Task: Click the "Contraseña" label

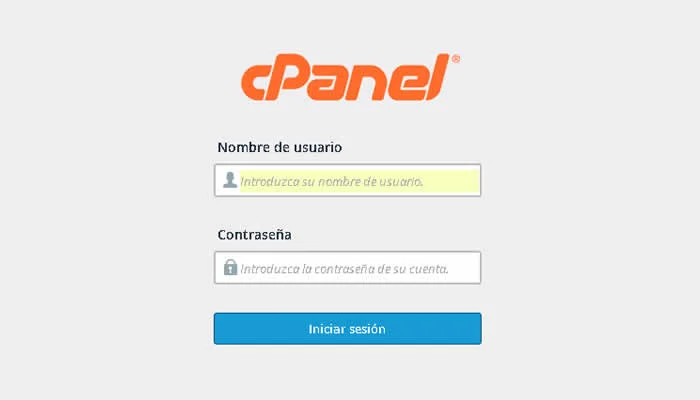Action: click(x=254, y=235)
